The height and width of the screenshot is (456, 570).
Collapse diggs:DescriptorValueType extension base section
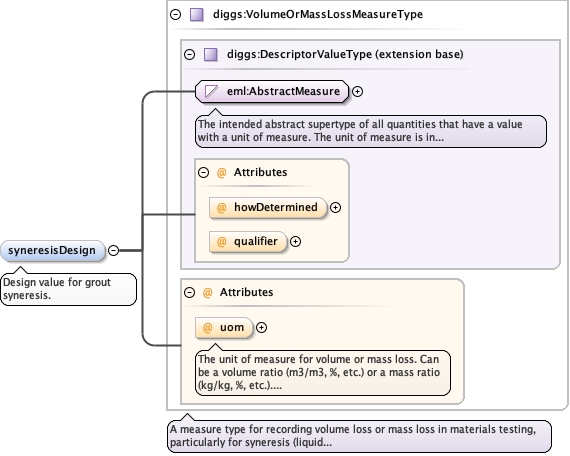[189, 55]
